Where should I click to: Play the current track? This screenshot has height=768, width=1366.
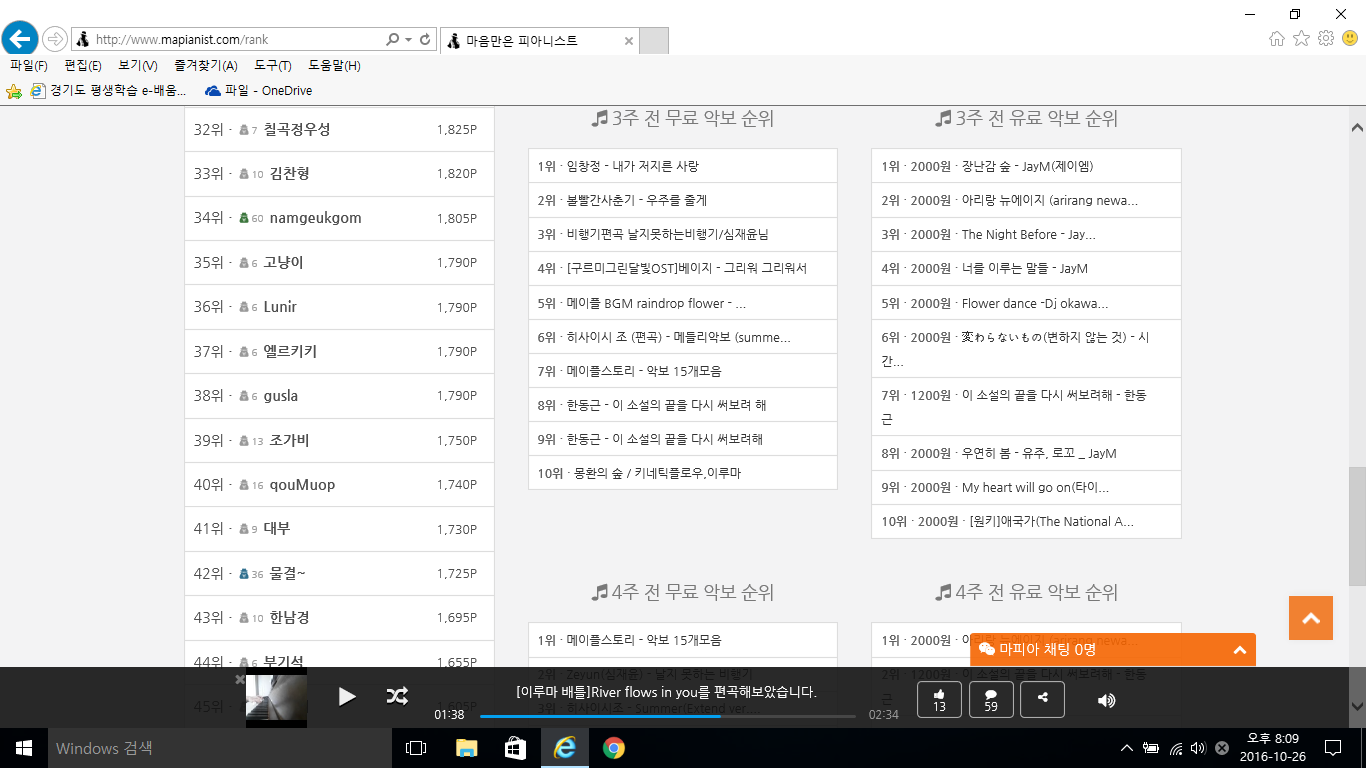347,698
